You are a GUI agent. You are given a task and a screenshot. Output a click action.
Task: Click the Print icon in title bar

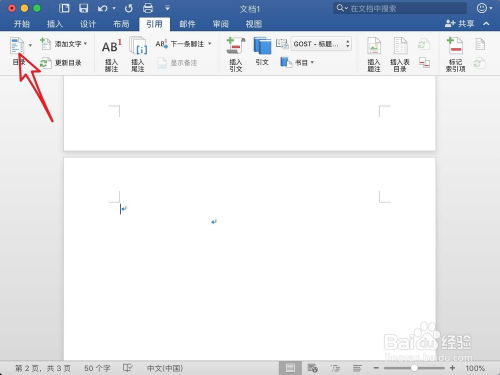[148, 8]
